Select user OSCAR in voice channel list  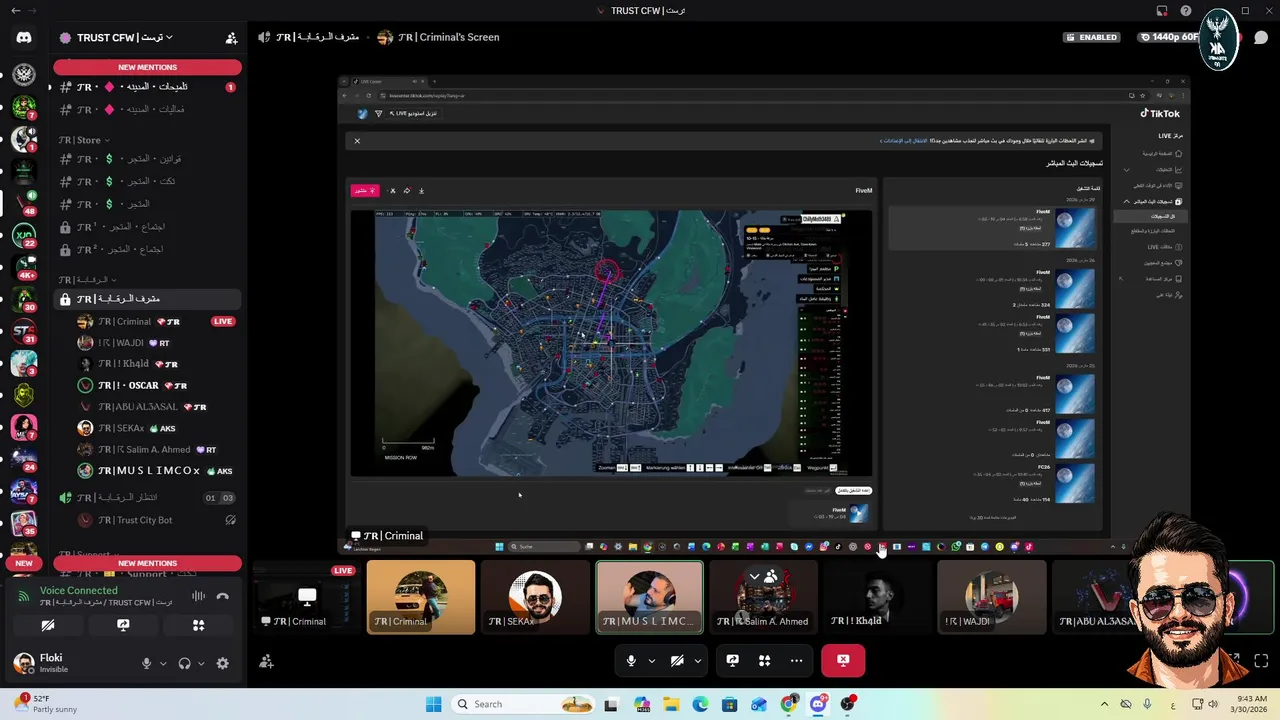point(157,385)
